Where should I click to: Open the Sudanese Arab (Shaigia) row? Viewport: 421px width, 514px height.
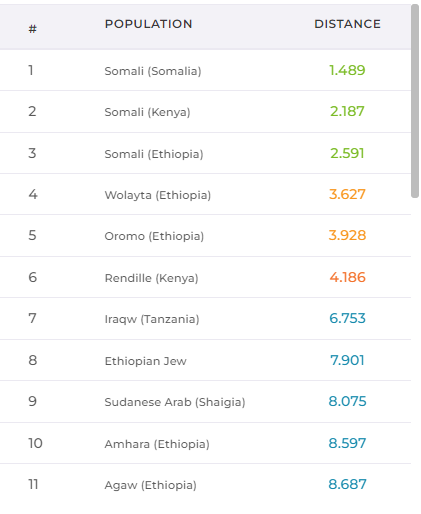point(205,402)
